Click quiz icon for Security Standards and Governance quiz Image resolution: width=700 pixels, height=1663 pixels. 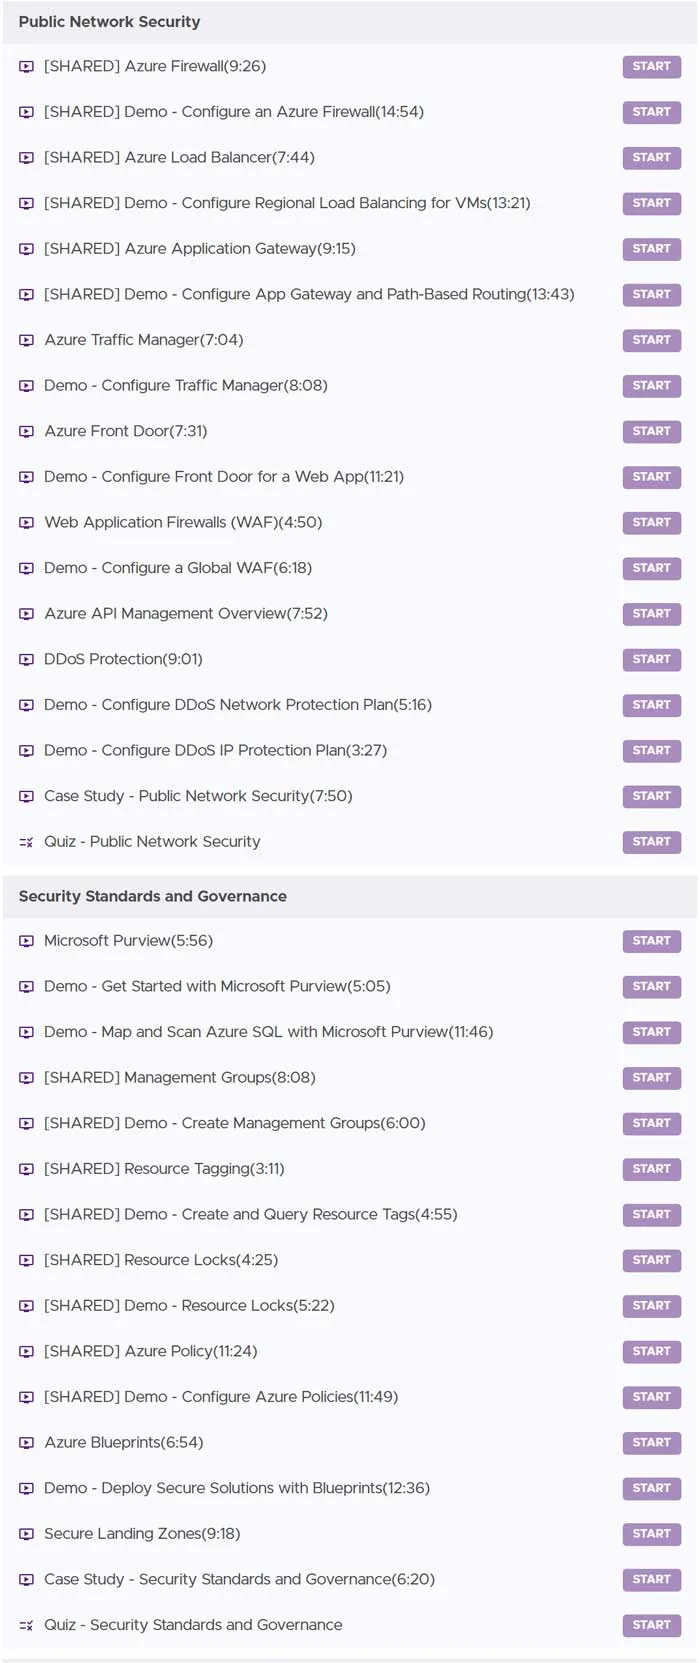tap(27, 1625)
